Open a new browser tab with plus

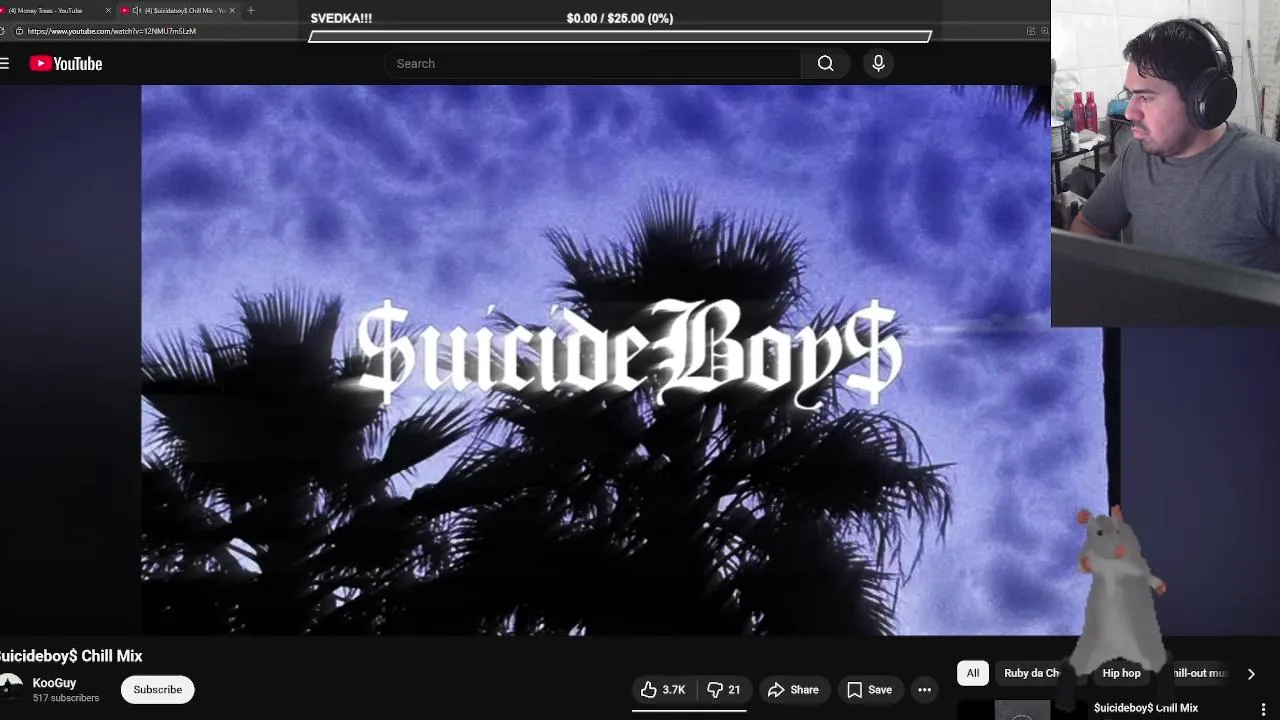[x=251, y=10]
